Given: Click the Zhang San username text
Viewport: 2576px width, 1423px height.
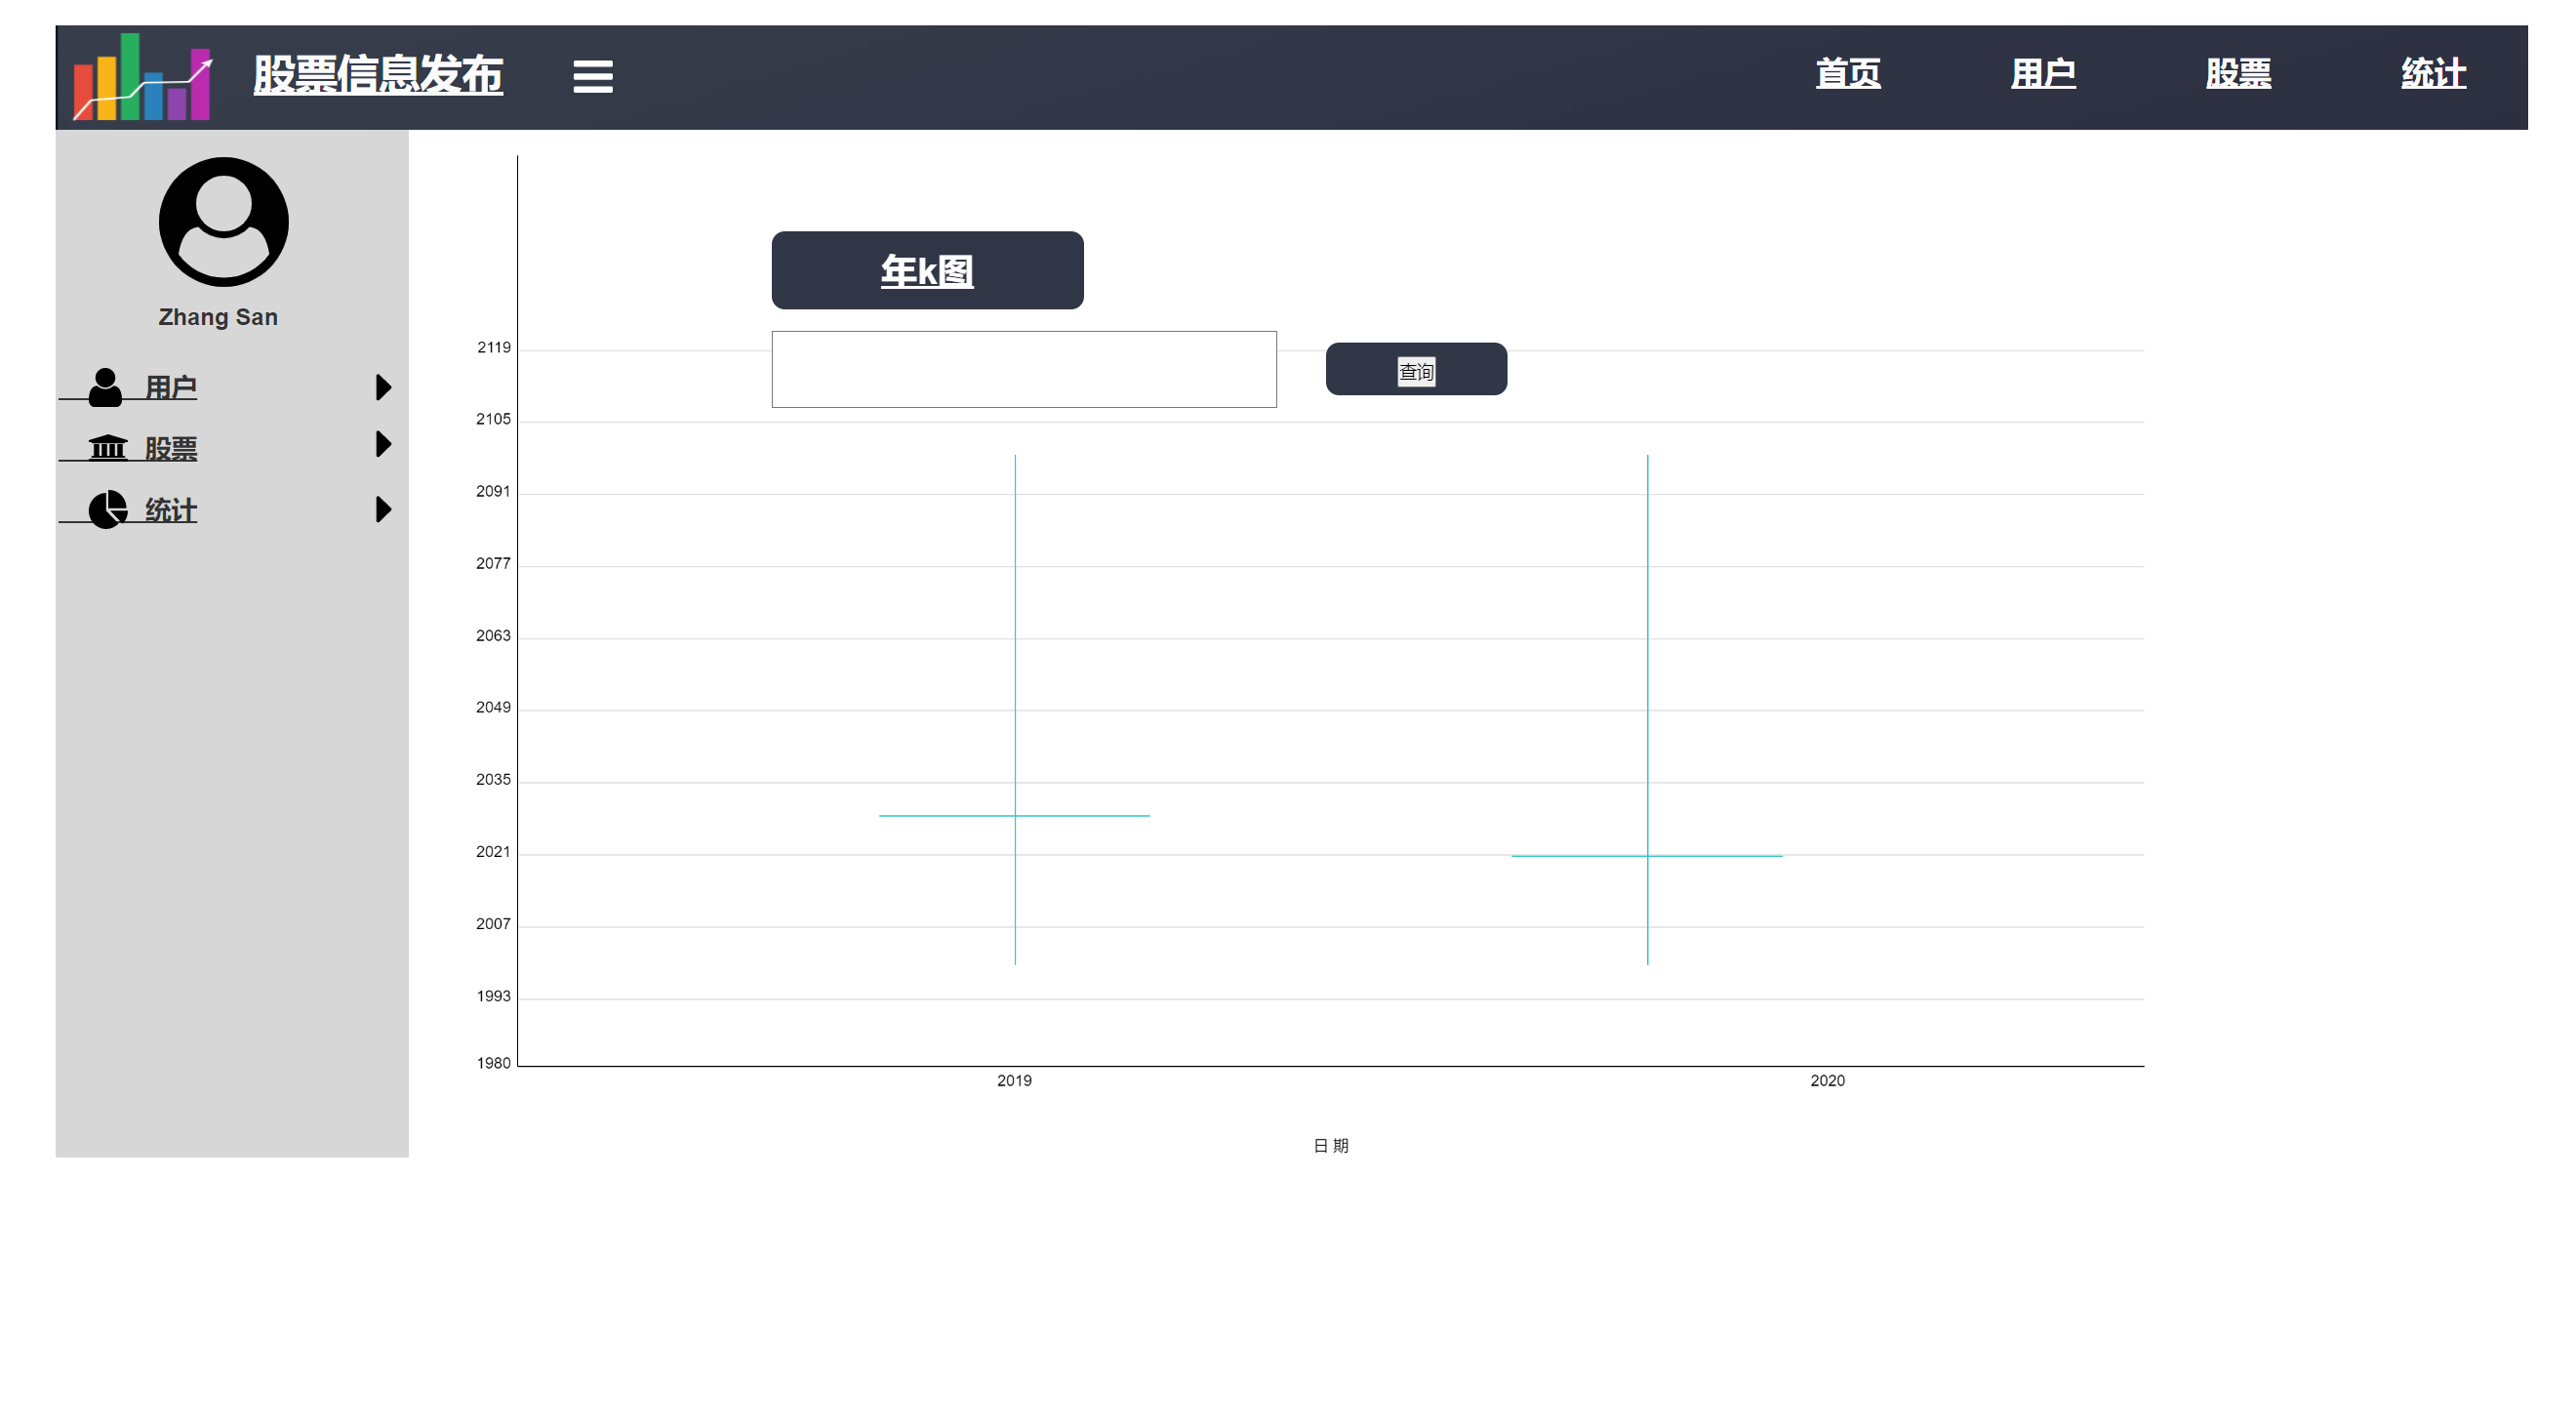Looking at the screenshot, I should [x=218, y=317].
